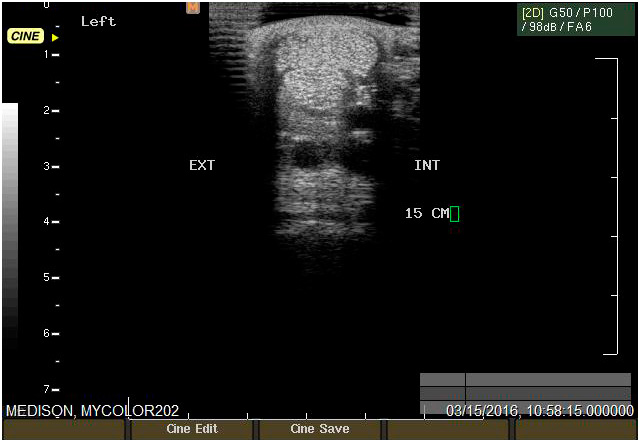Click the green text cursor after 15 CM
This screenshot has height=442, width=640.
click(455, 213)
